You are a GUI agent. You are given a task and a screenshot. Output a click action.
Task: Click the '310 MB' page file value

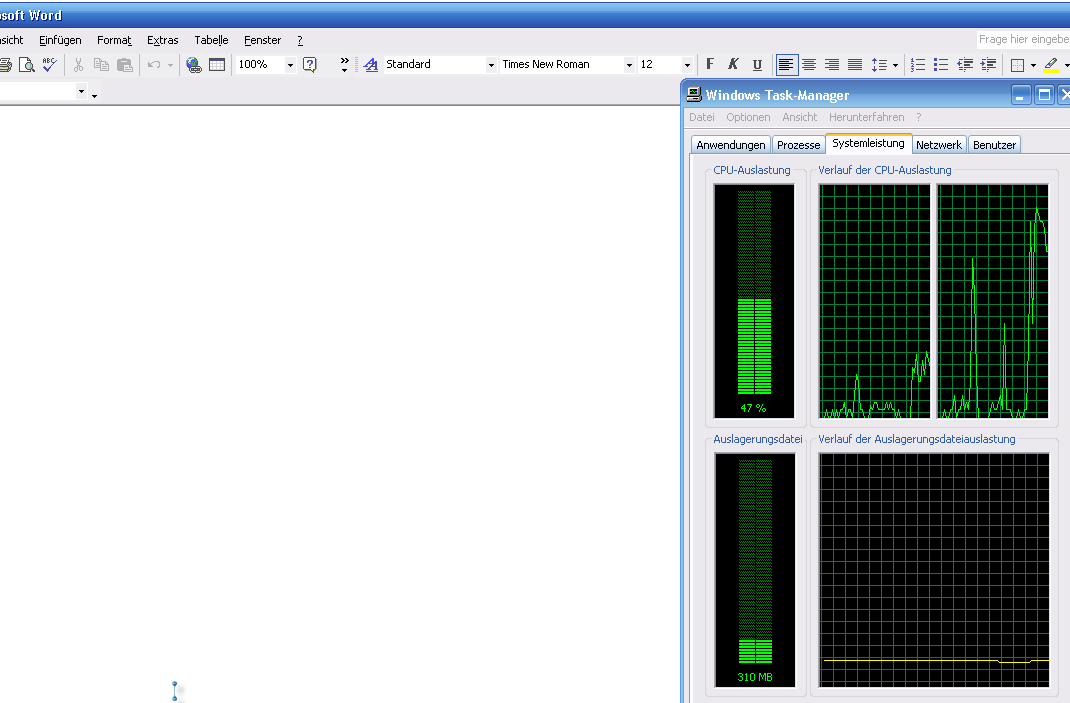pyautogui.click(x=755, y=677)
